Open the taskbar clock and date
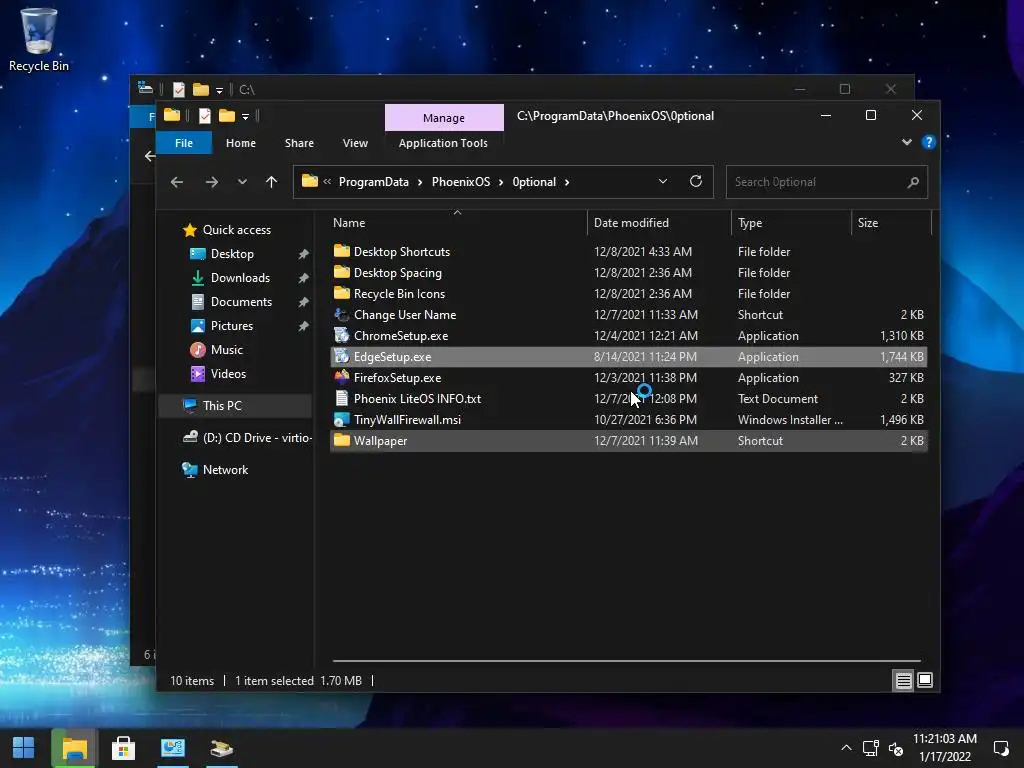Viewport: 1024px width, 768px height. pos(944,748)
